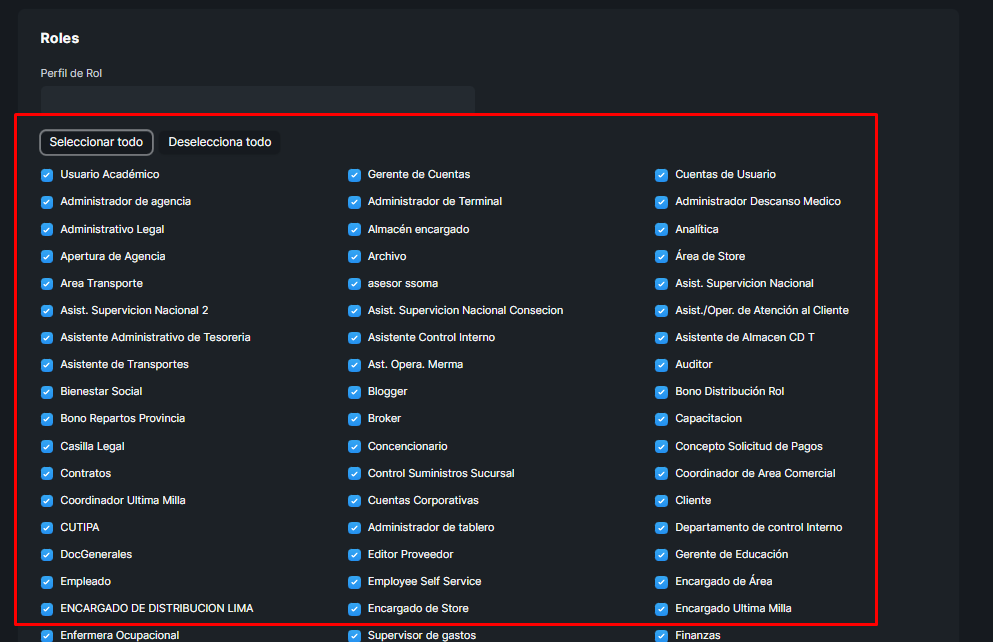Uncheck the Usuario Académico checkbox
The image size is (993, 642).
click(47, 175)
